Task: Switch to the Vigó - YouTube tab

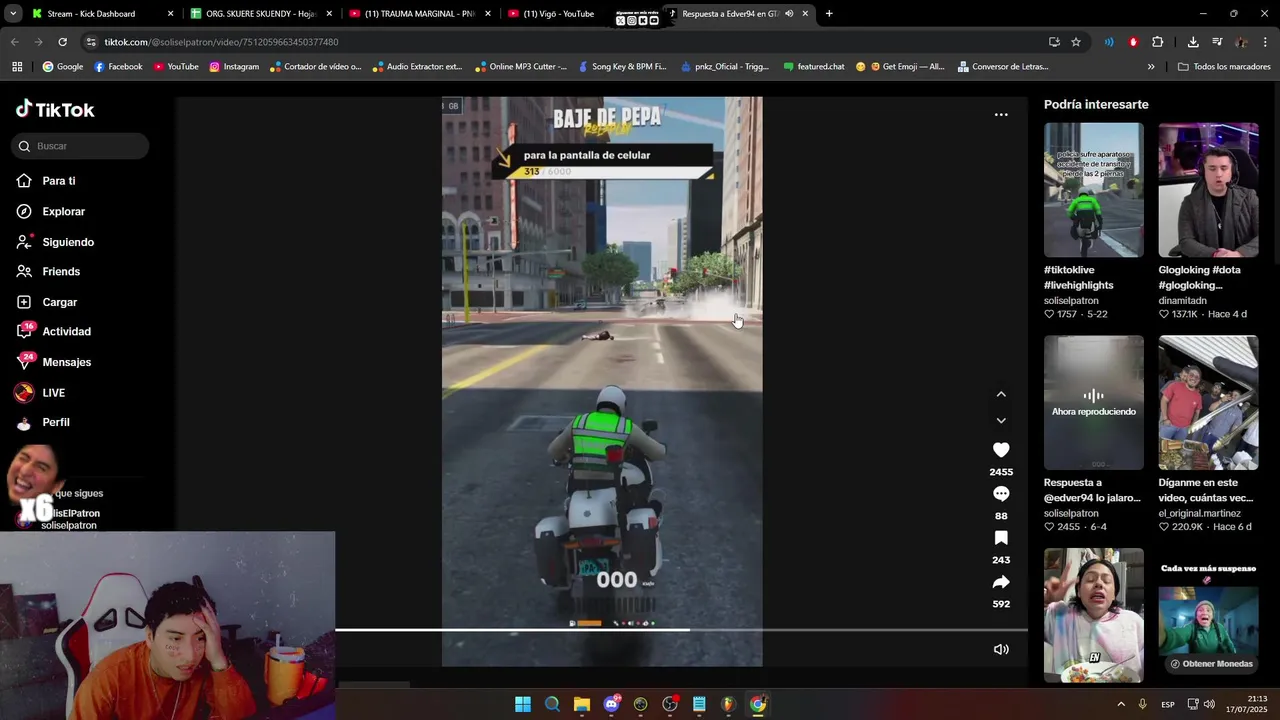Action: (558, 14)
